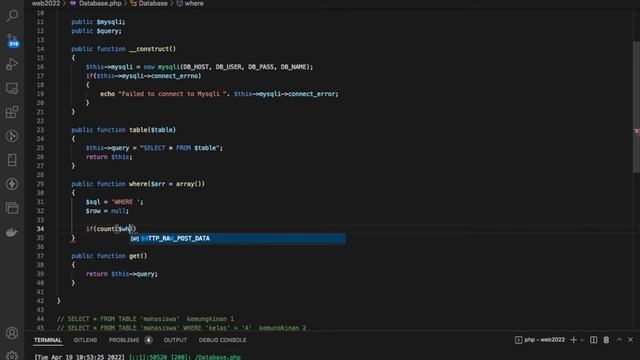Switch to the PROBLEMS tab
Viewport: 640px width, 360px height.
[124, 340]
